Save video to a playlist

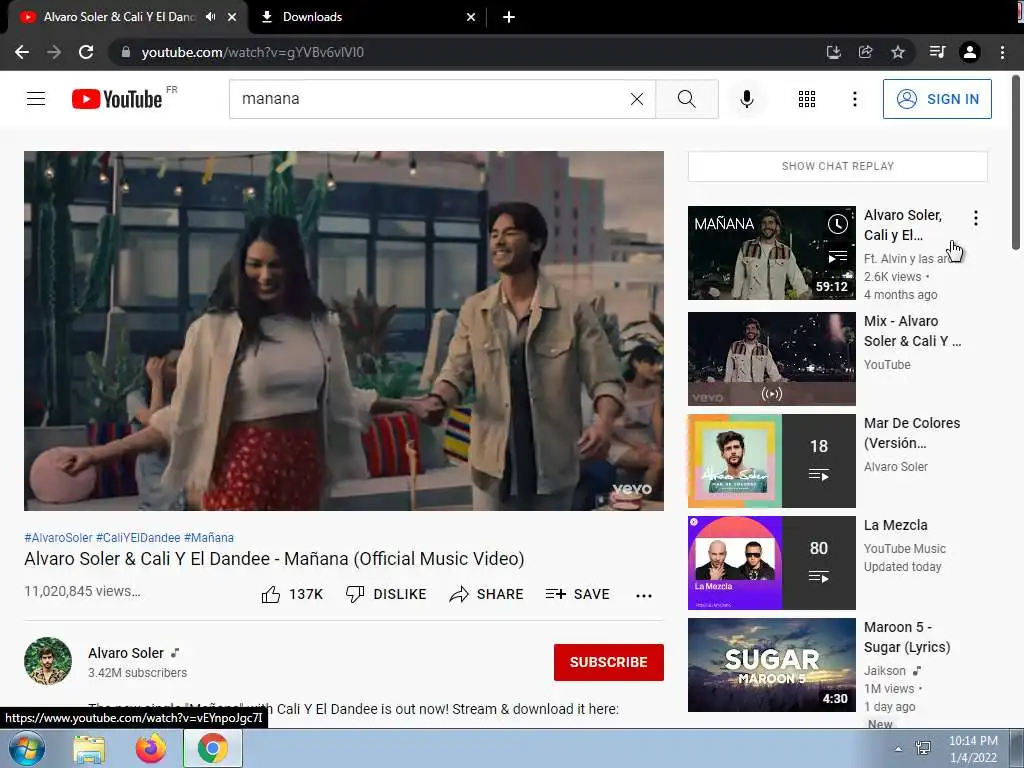[577, 594]
